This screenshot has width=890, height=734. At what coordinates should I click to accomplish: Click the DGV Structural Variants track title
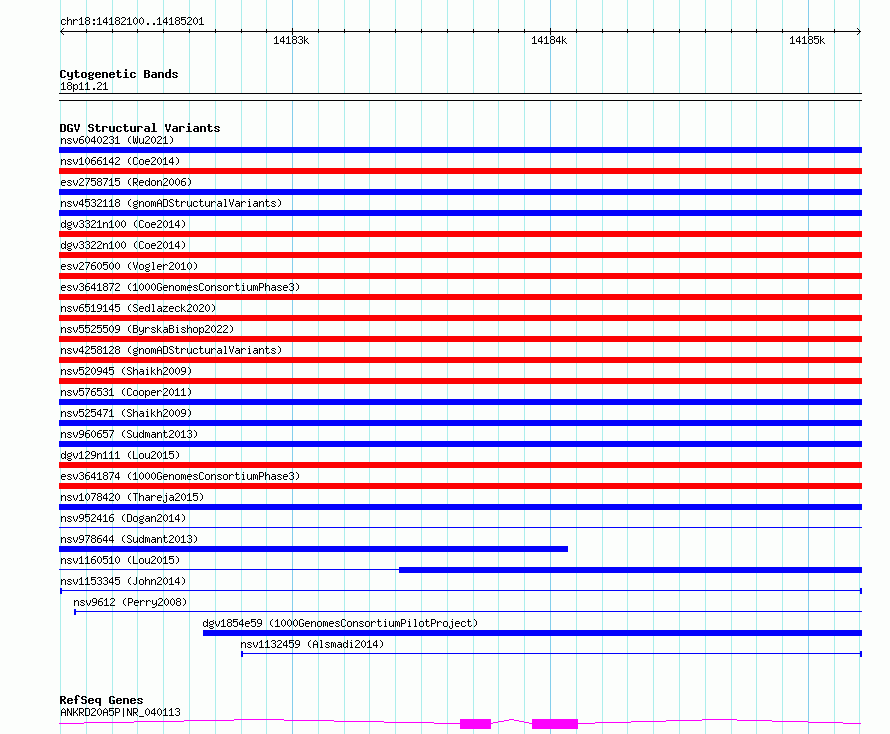(140, 128)
